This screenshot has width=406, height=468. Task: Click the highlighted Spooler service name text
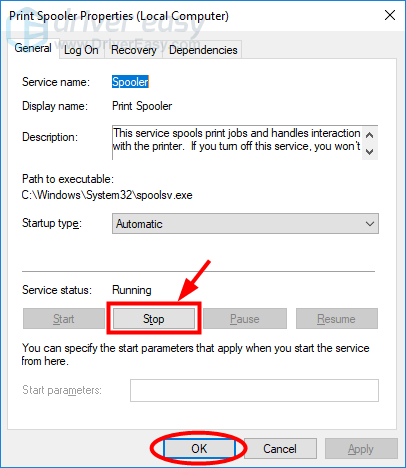[130, 82]
